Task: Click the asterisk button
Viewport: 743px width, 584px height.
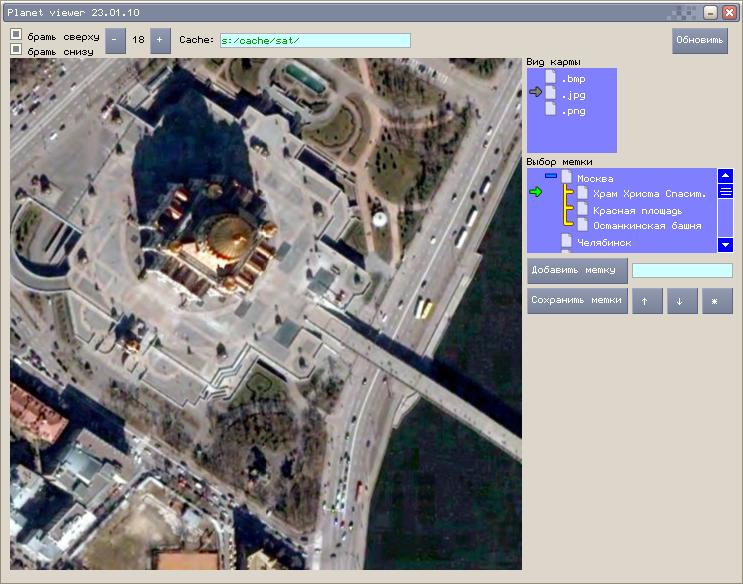Action: tap(717, 301)
